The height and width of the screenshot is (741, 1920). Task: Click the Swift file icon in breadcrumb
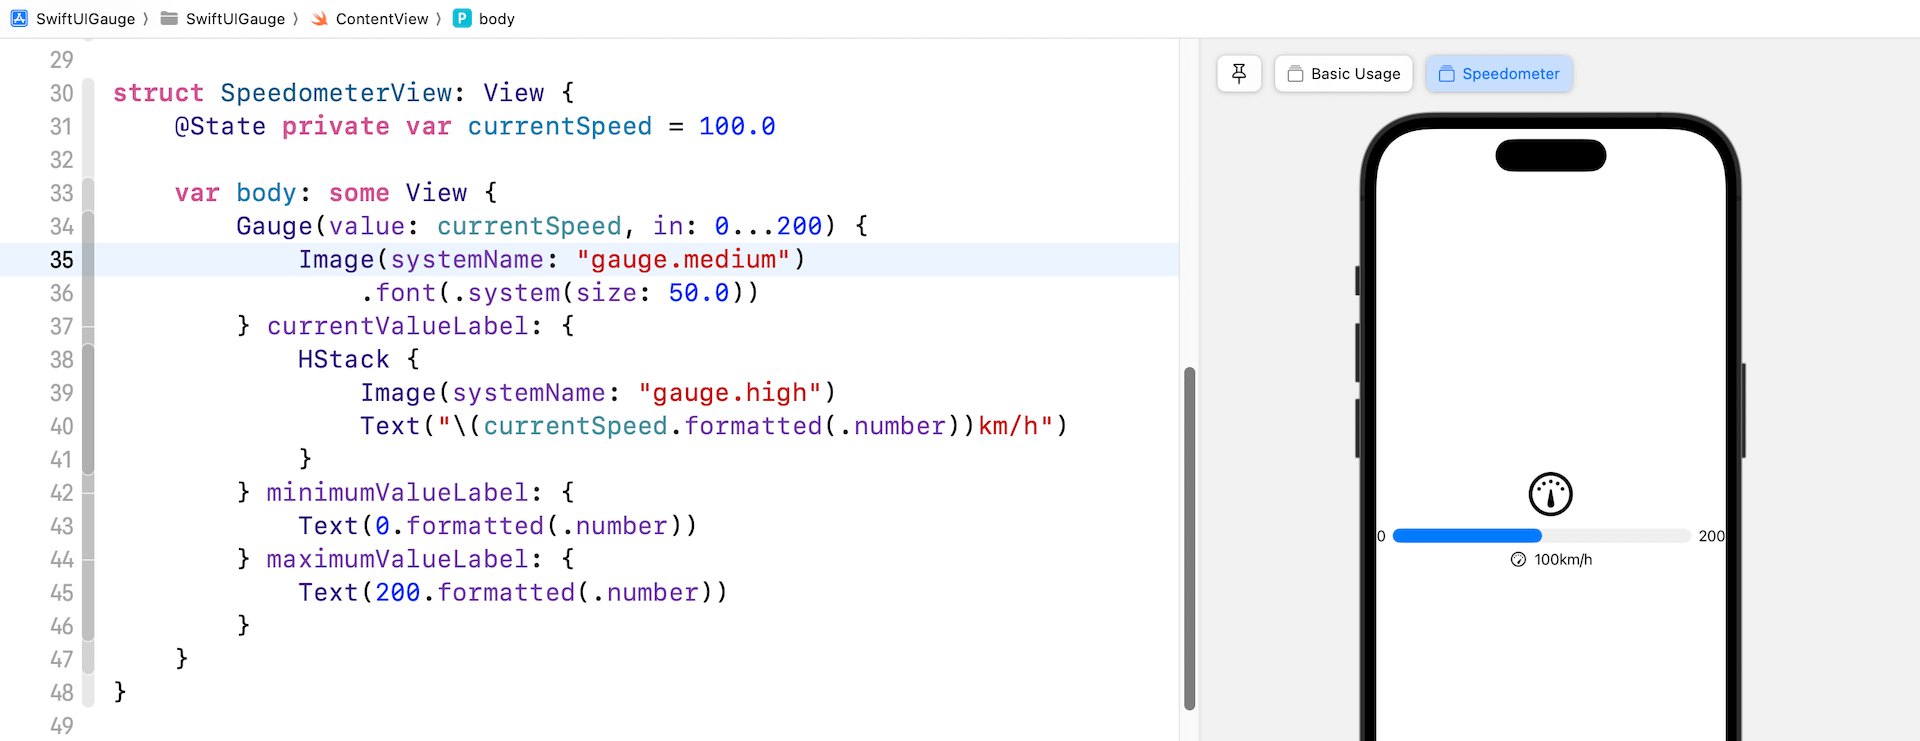(x=320, y=18)
